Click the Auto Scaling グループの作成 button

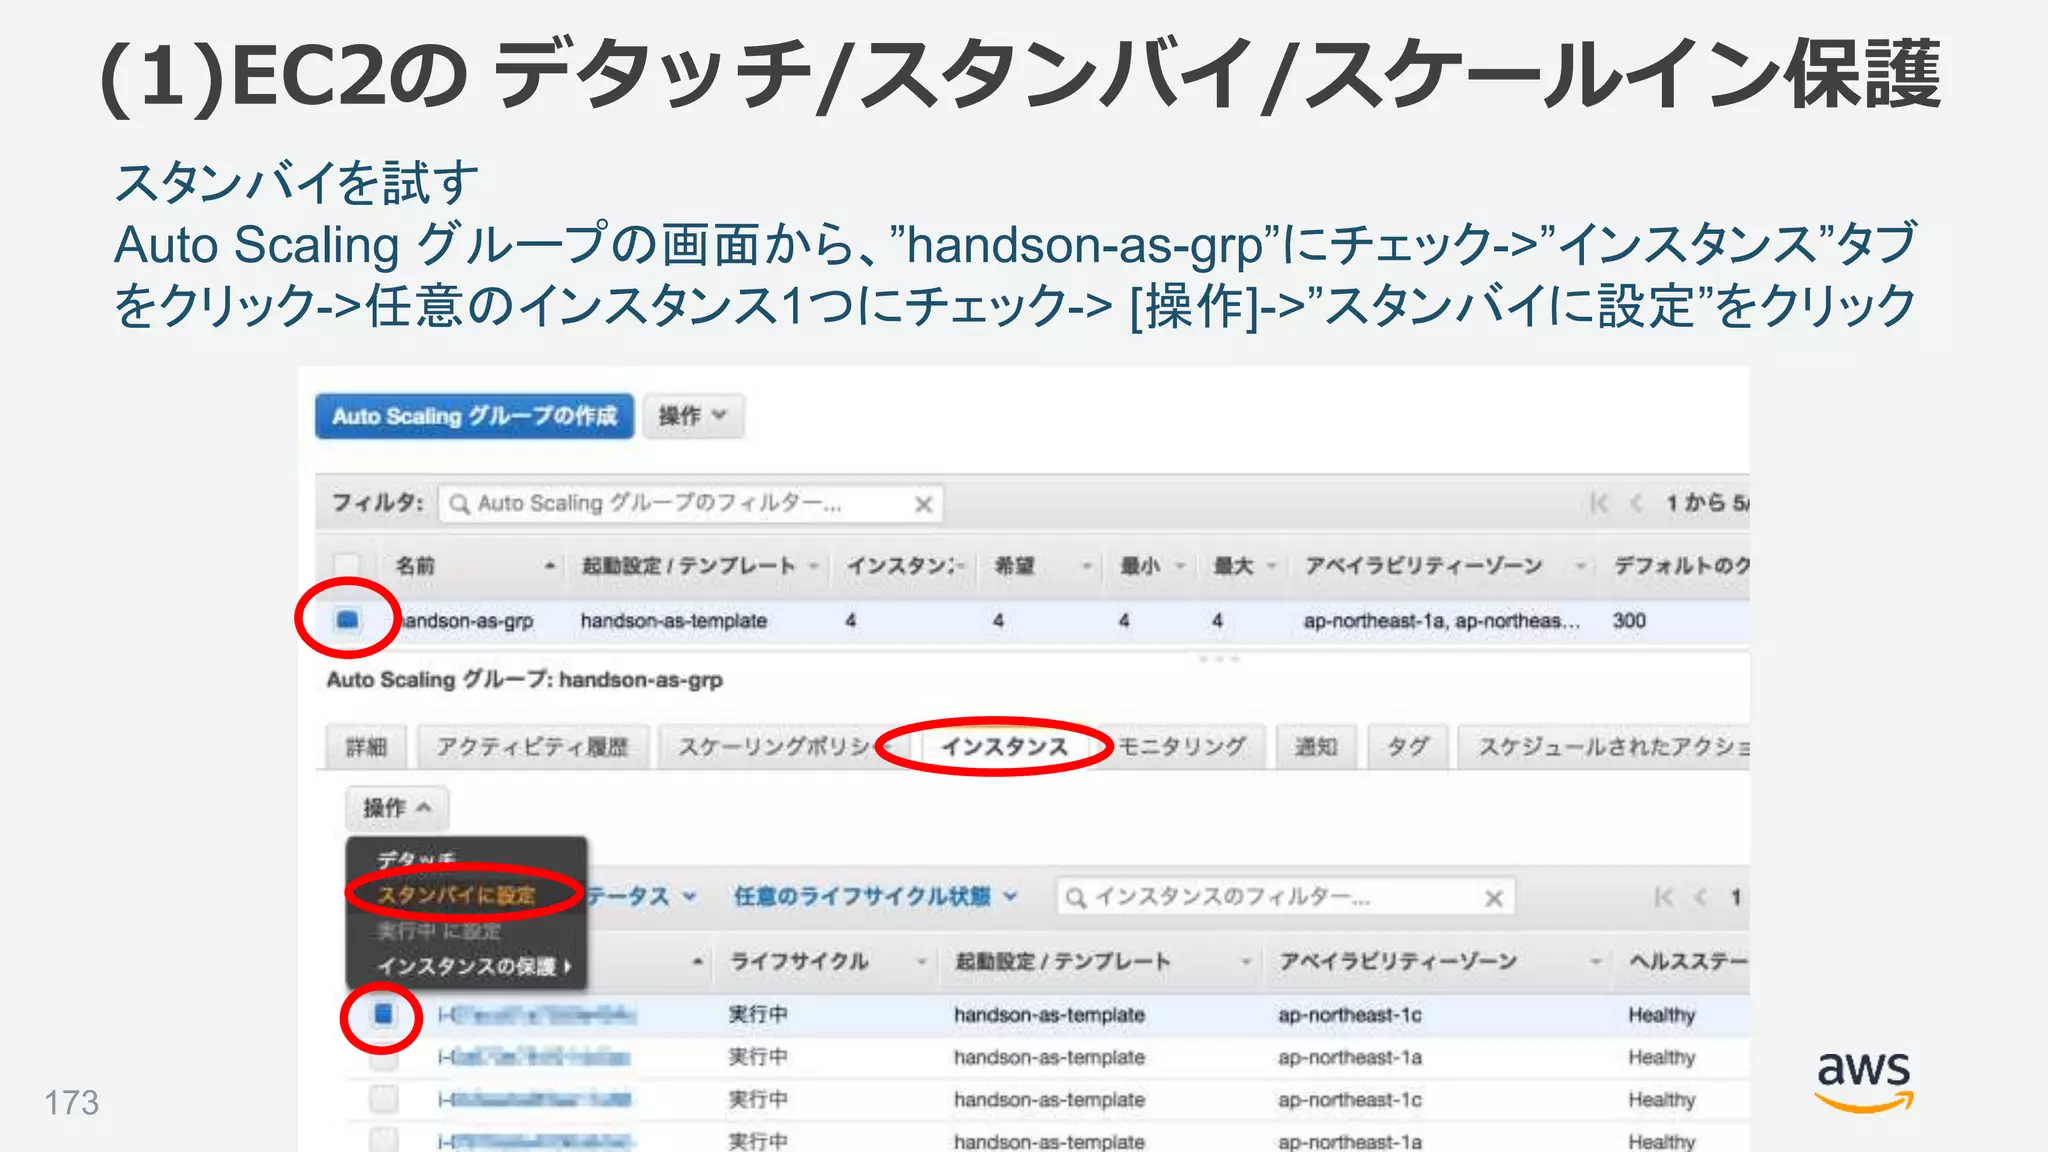coord(474,416)
